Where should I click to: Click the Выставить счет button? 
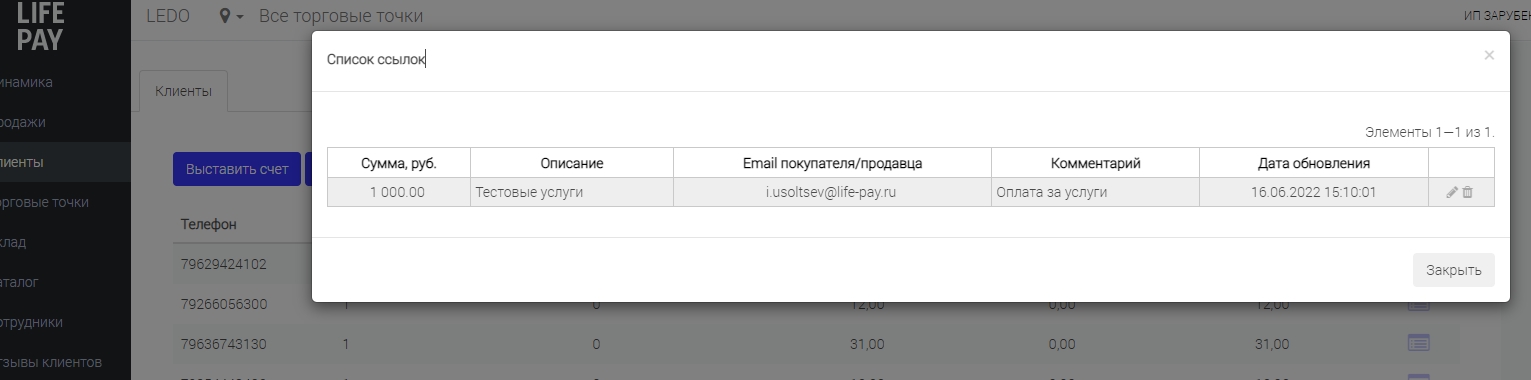237,169
